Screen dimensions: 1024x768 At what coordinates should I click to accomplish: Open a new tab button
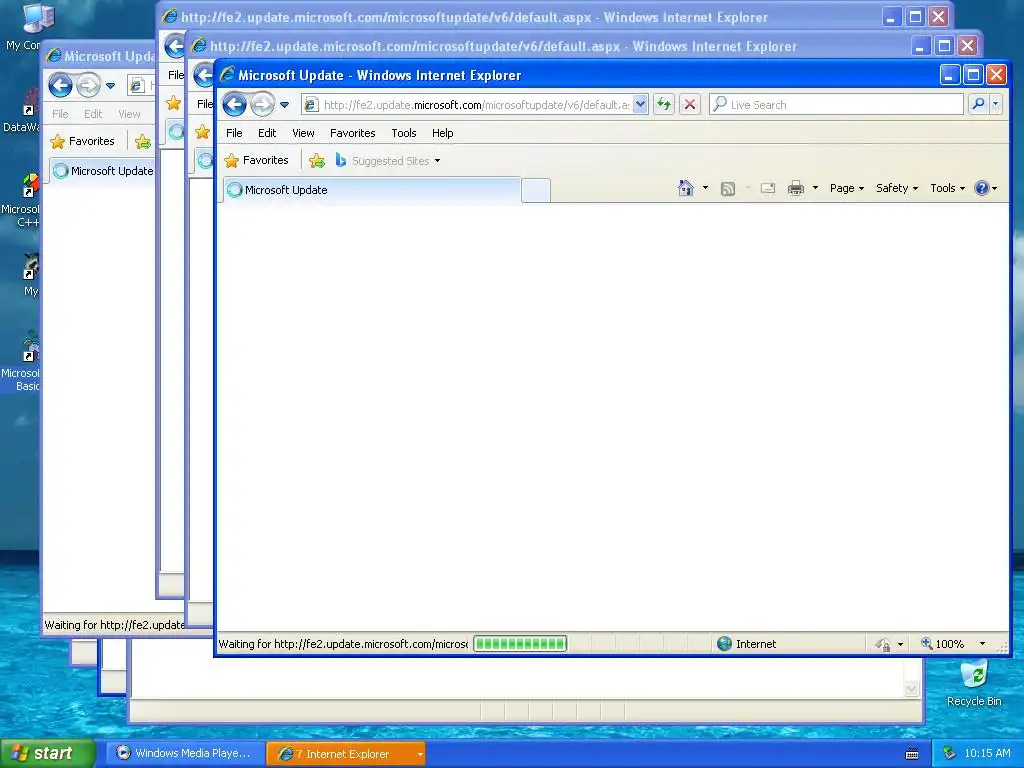pyautogui.click(x=536, y=191)
